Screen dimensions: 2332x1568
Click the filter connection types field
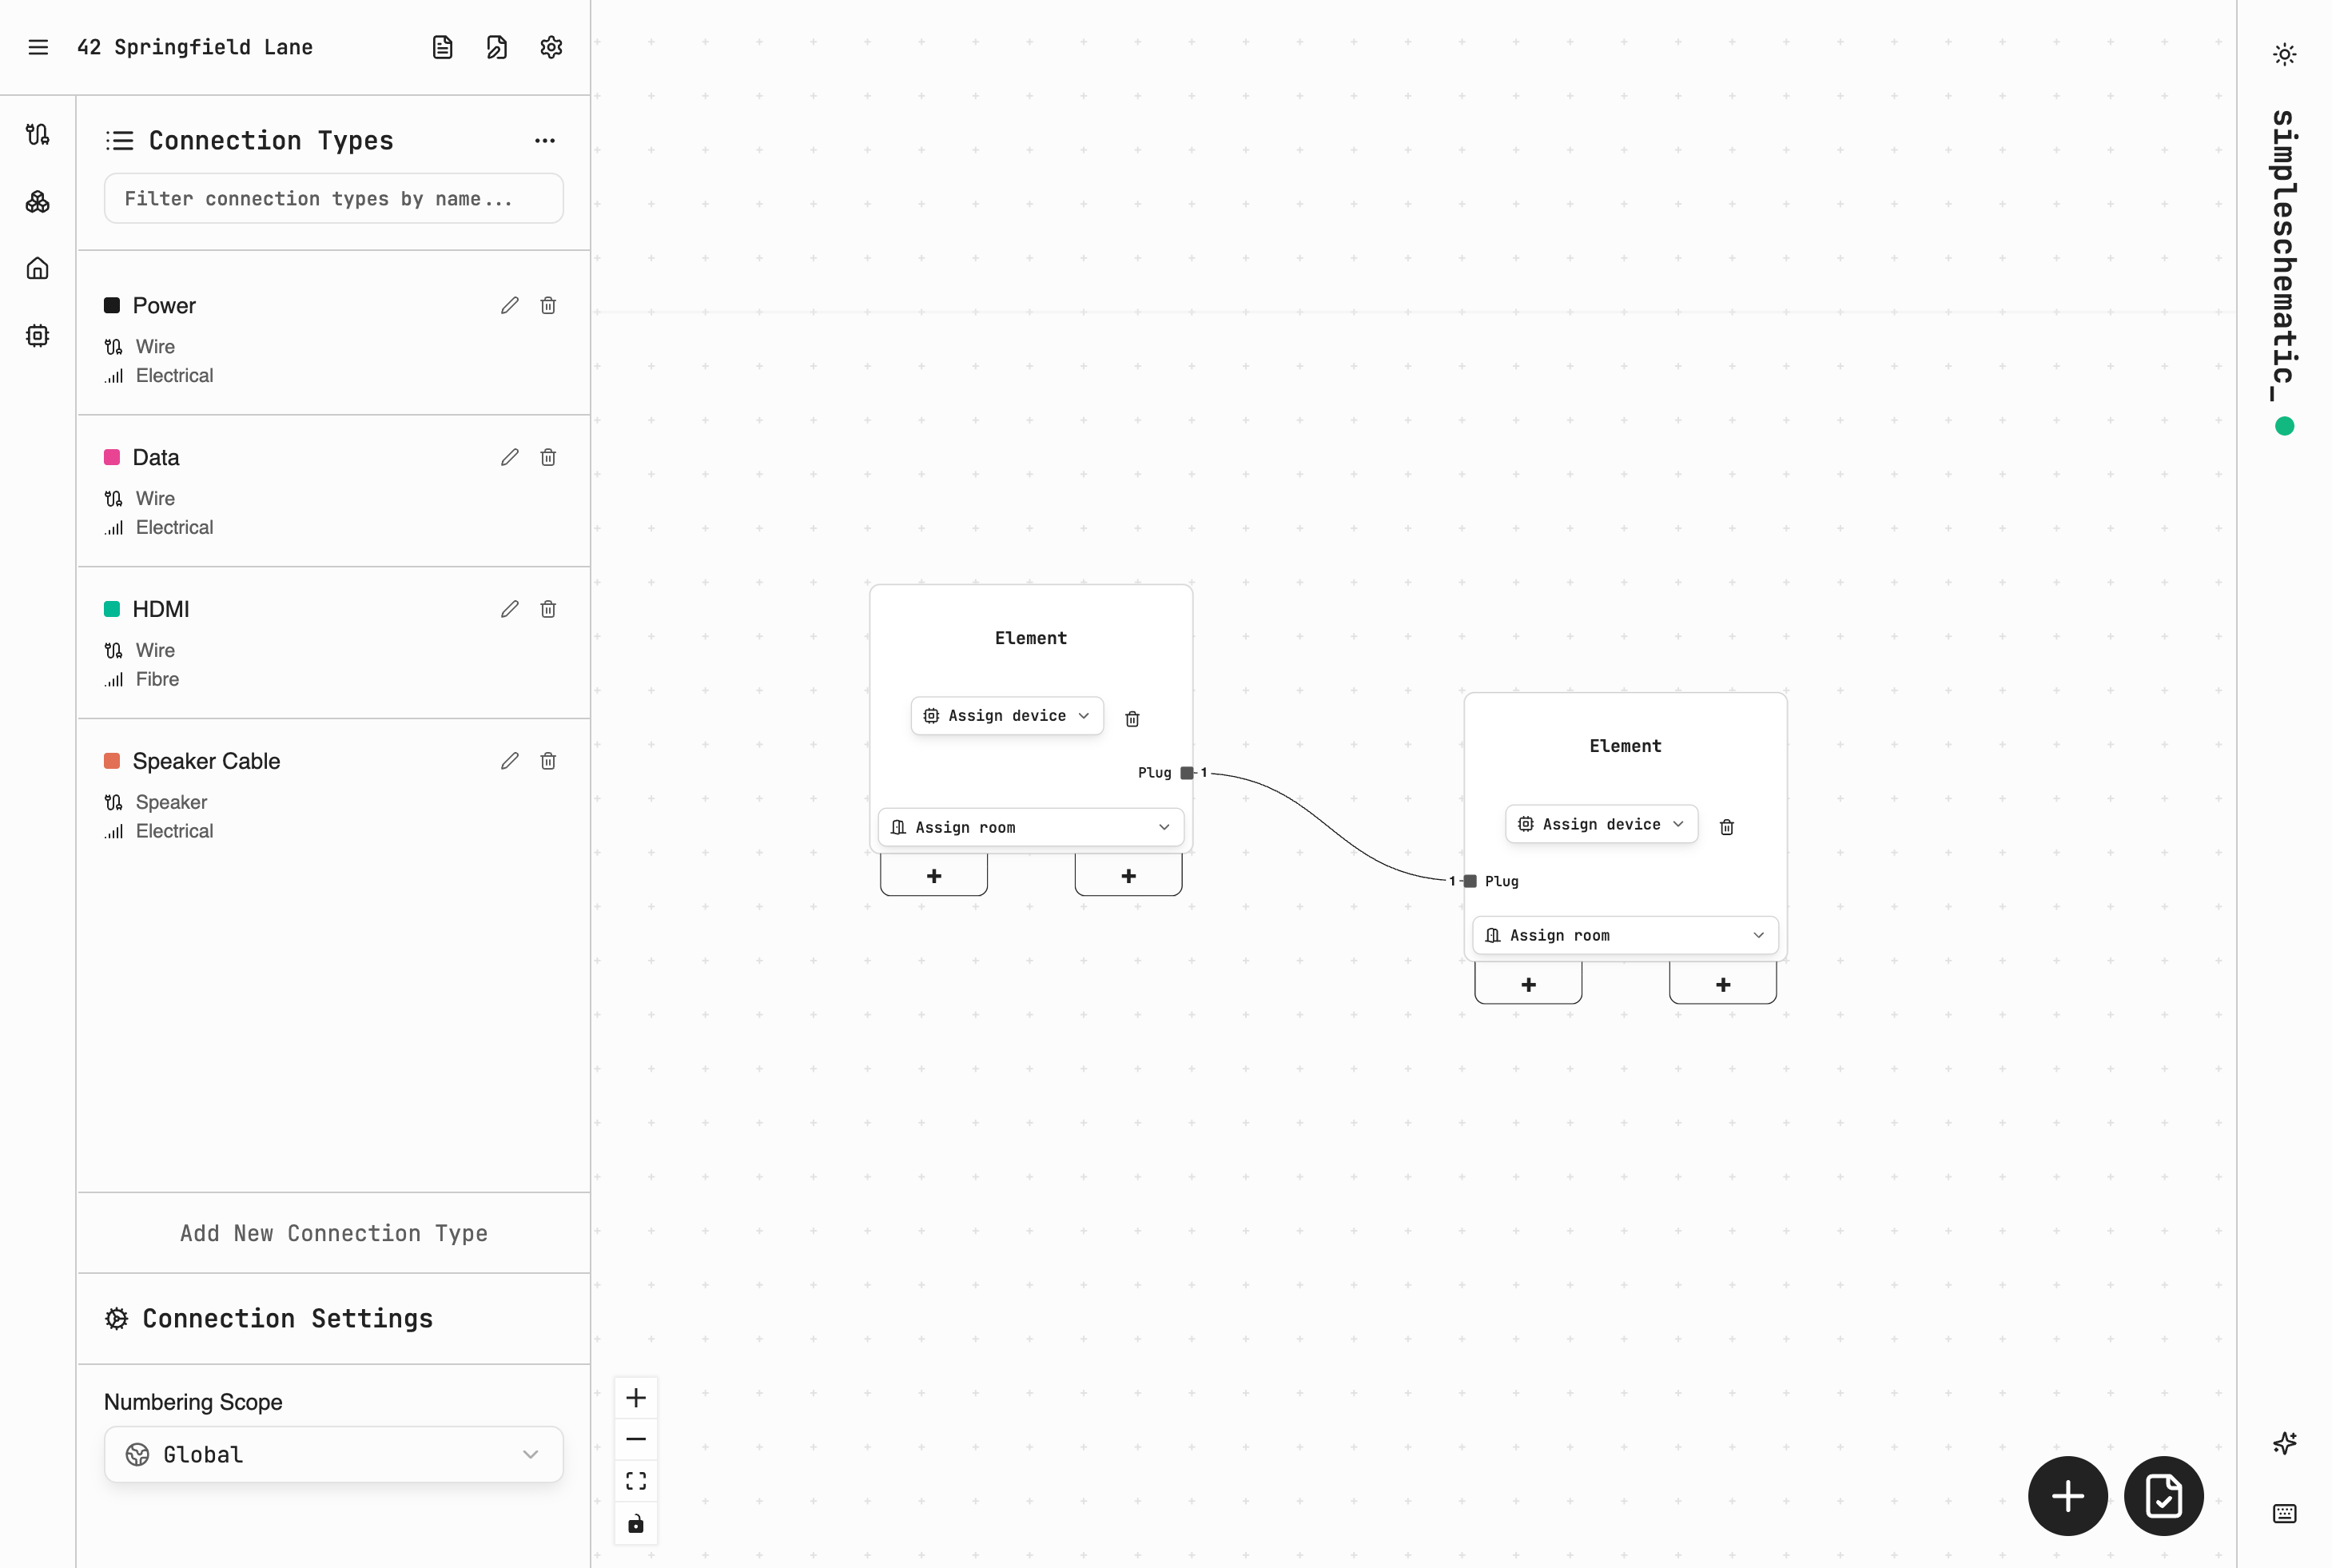(x=333, y=198)
